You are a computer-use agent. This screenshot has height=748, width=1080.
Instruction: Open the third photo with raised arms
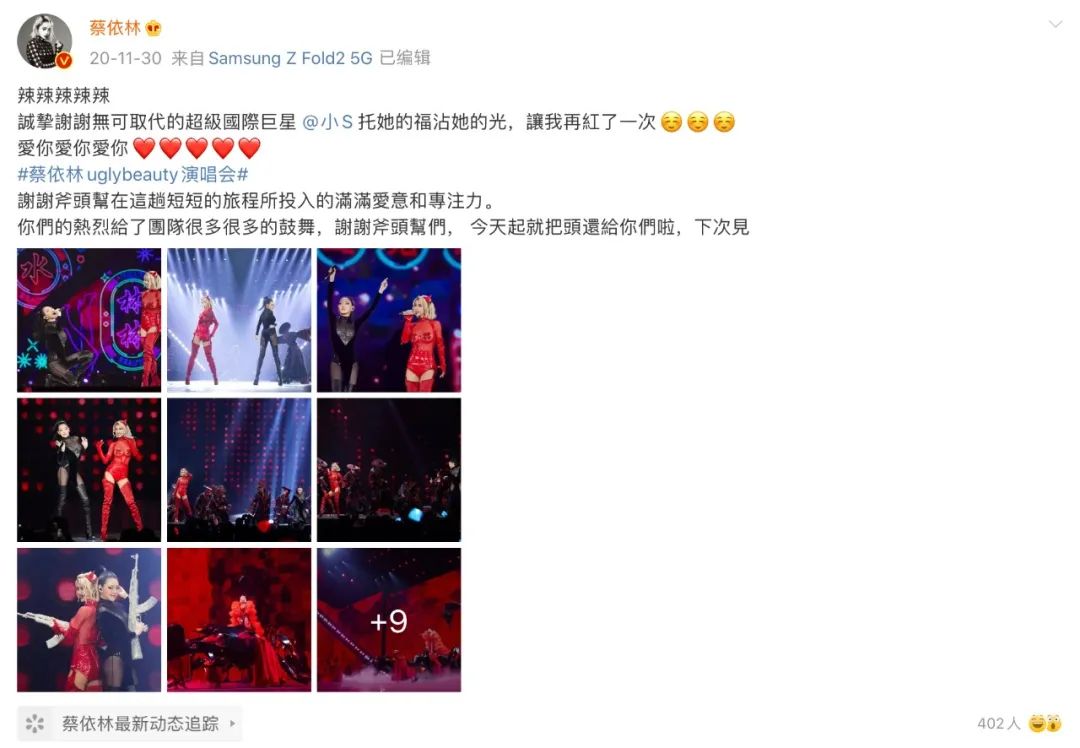[x=389, y=320]
